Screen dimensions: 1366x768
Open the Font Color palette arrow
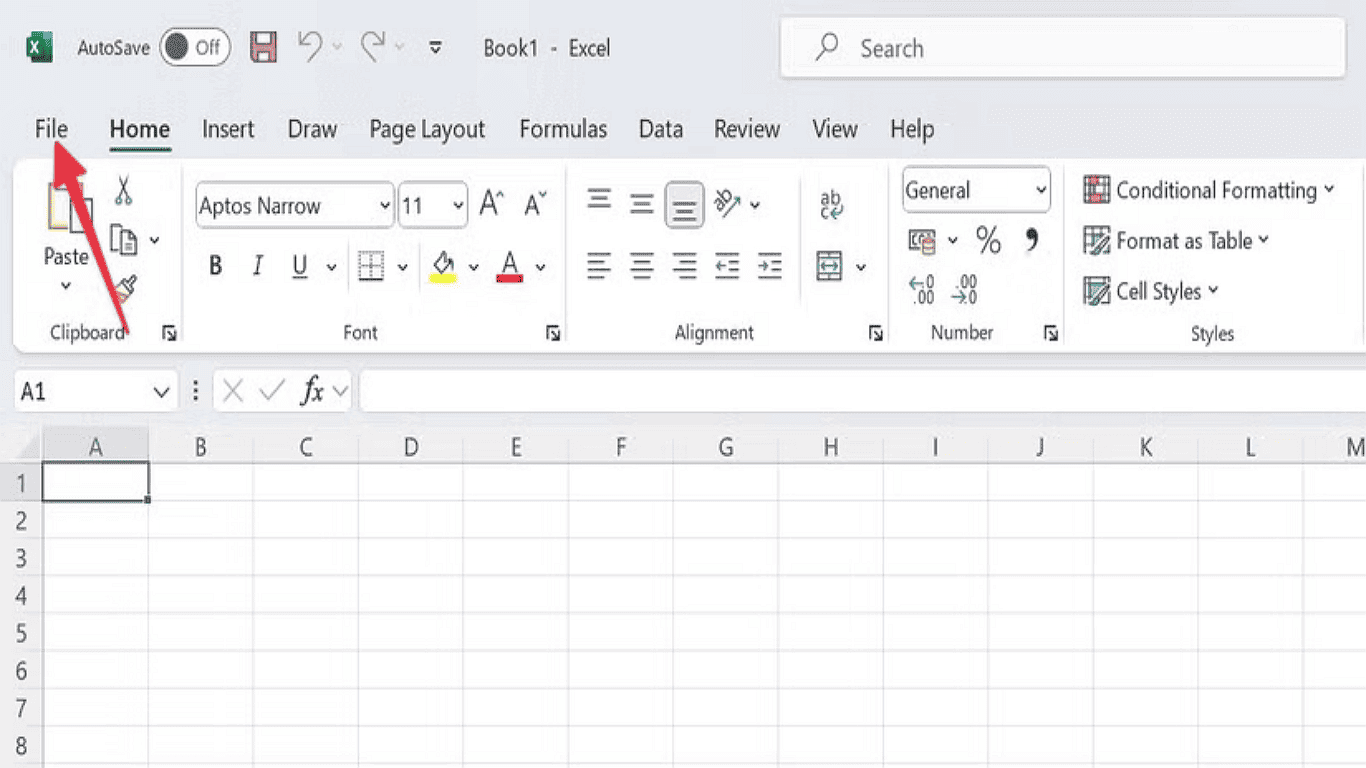tap(540, 267)
